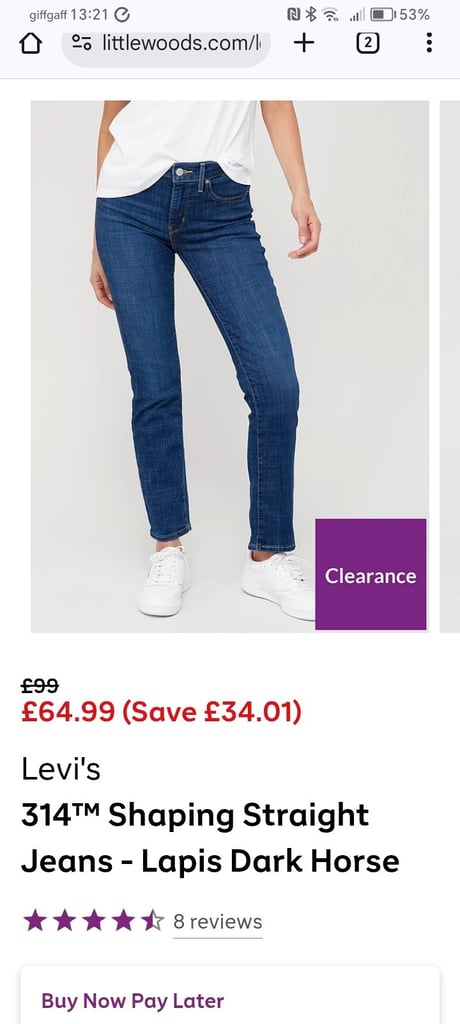Tap the 13:21 clock in status bar
The width and height of the screenshot is (460, 1024).
90,14
